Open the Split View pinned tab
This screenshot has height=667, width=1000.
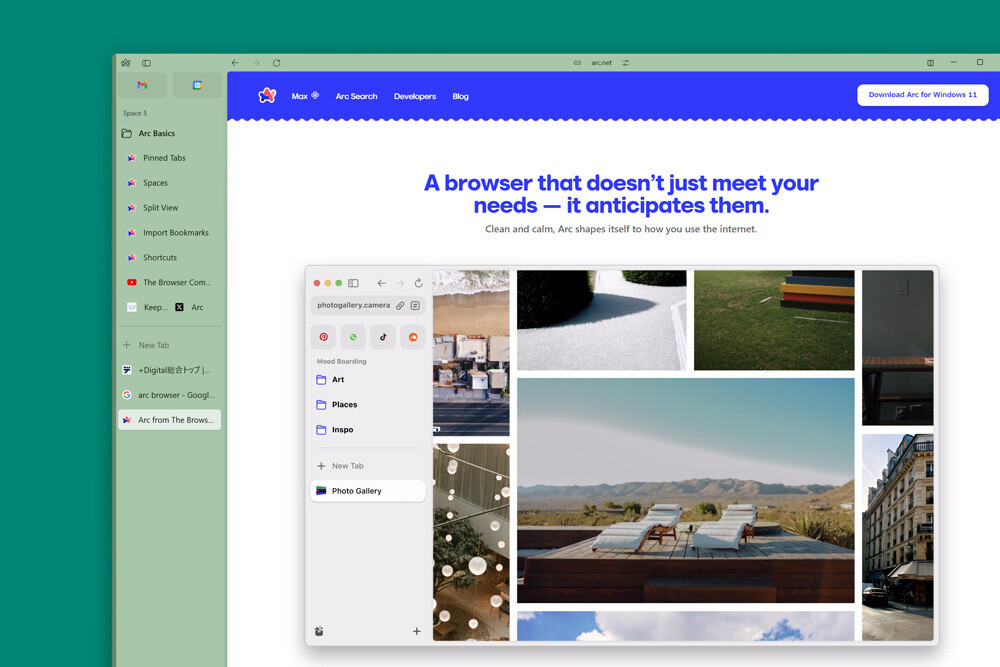[160, 208]
